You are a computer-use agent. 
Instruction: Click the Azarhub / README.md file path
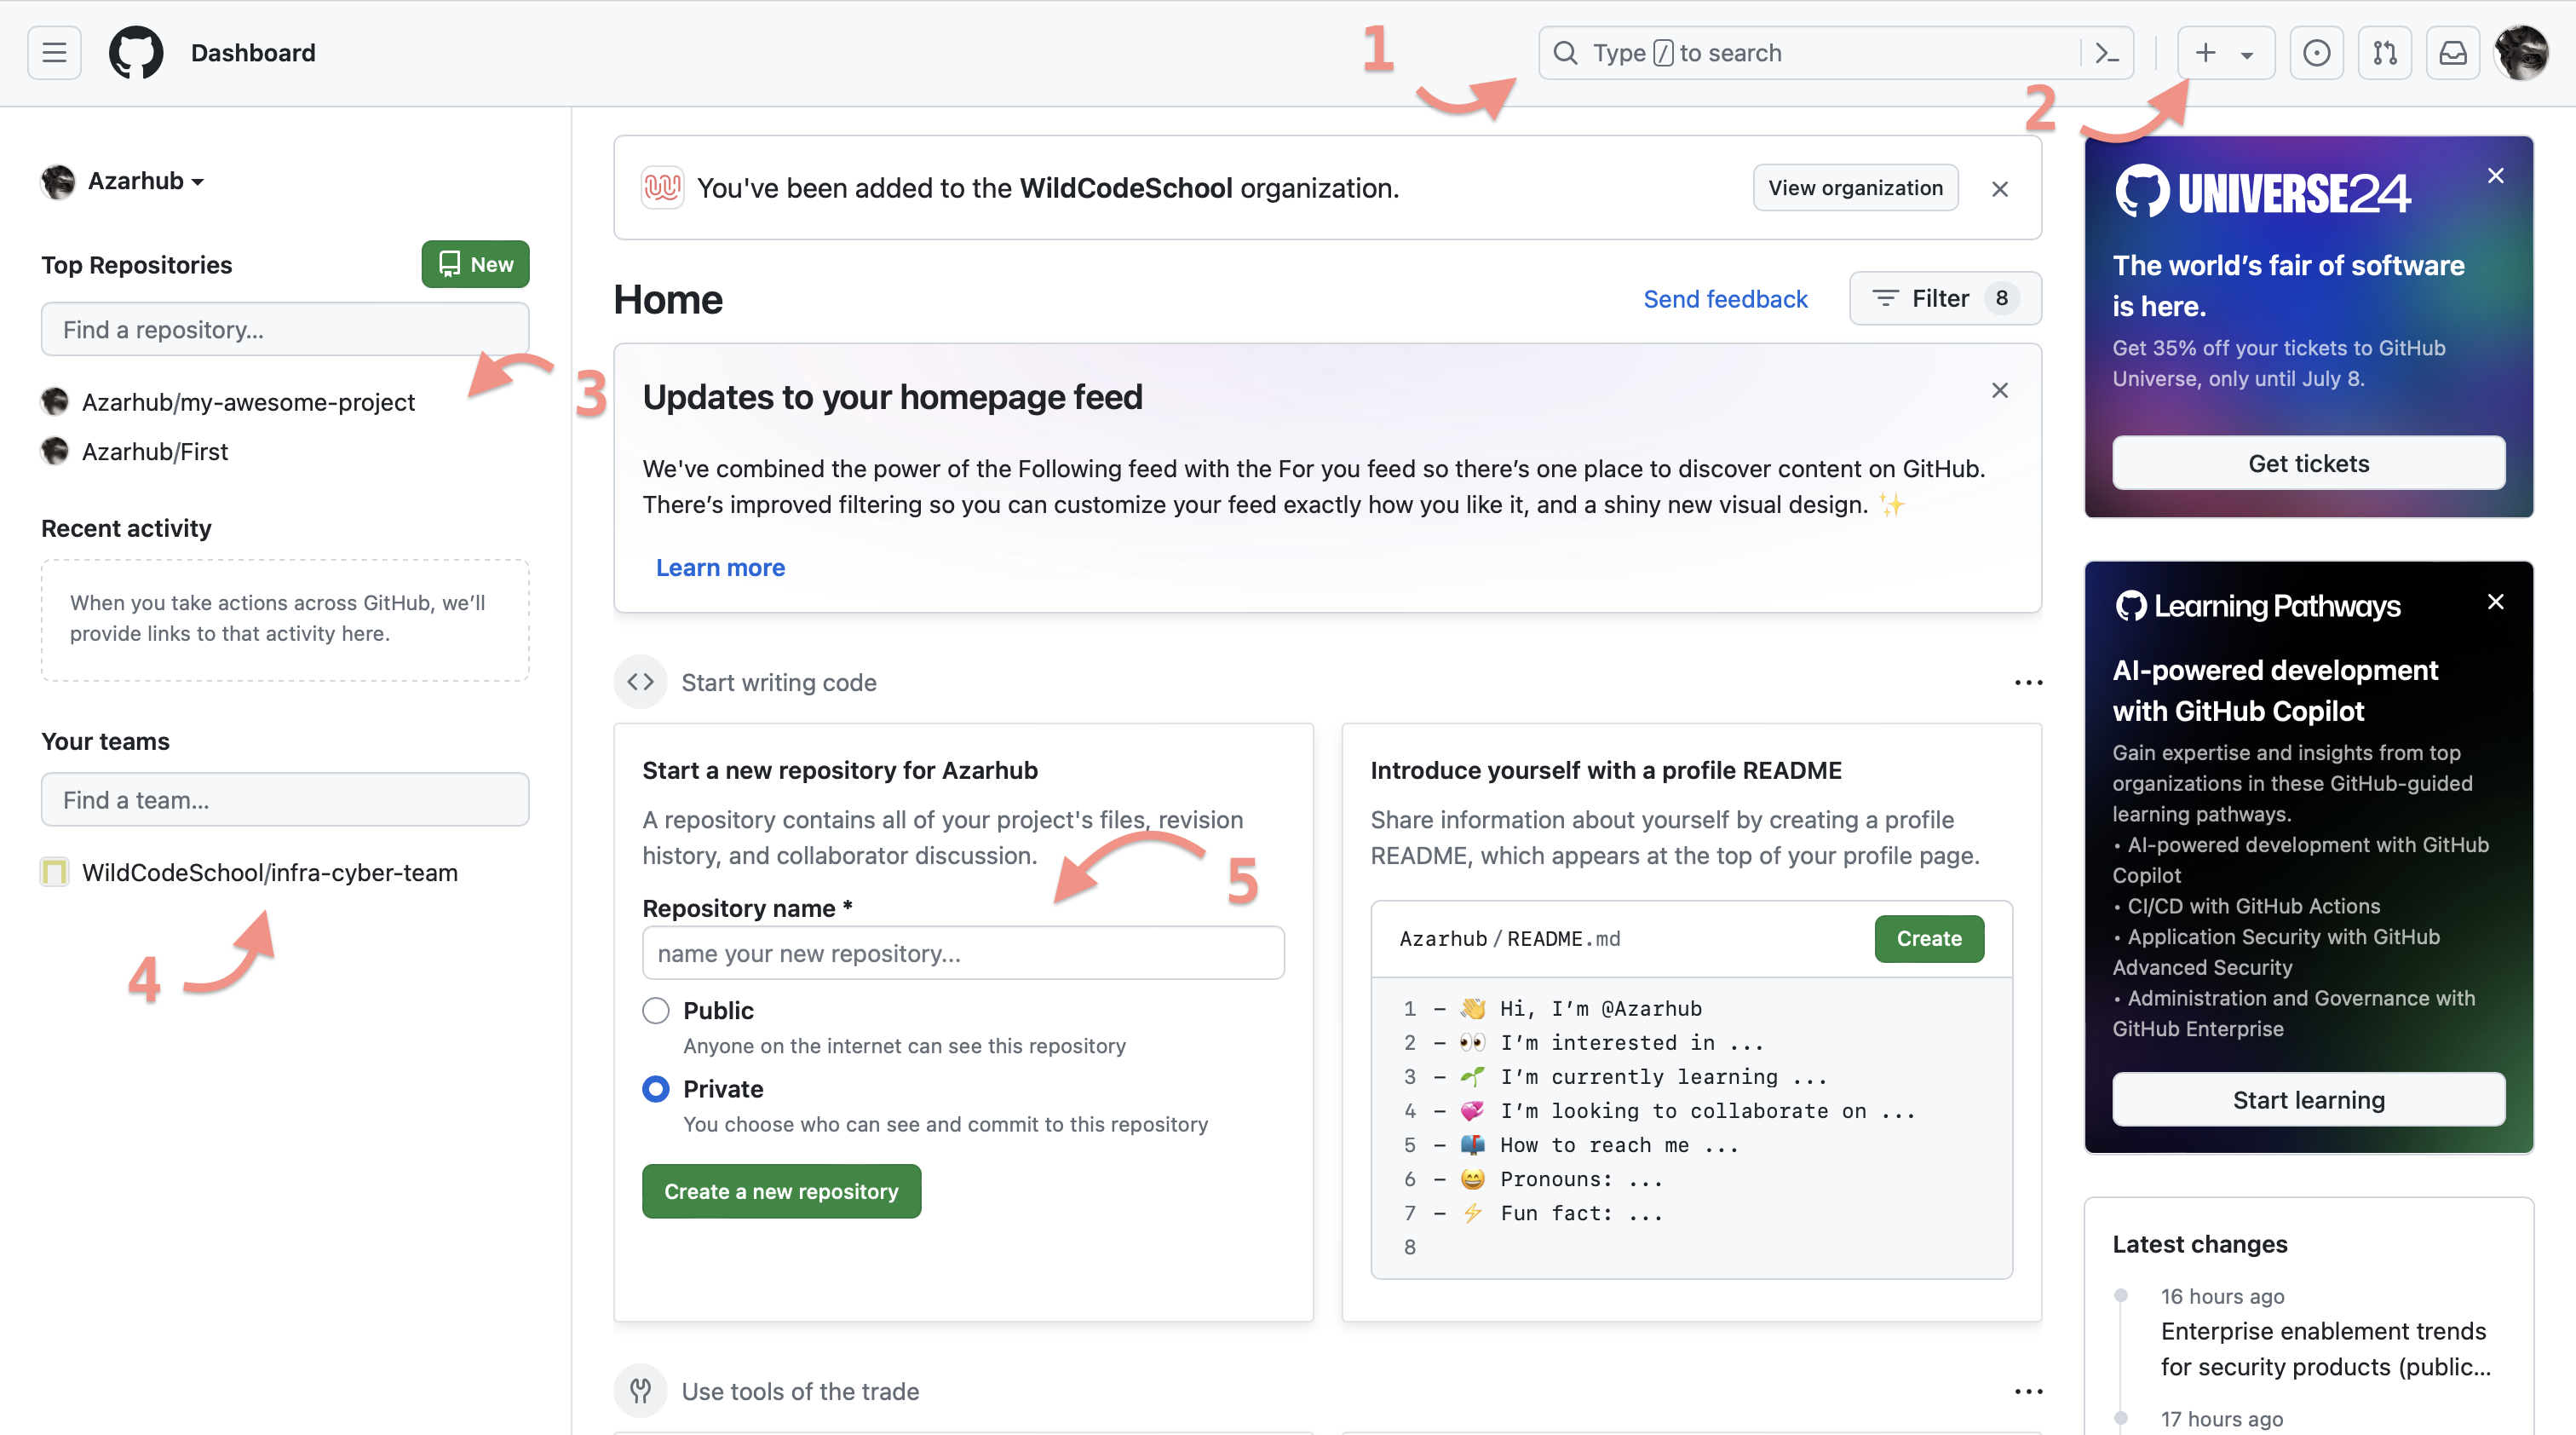(x=1510, y=939)
